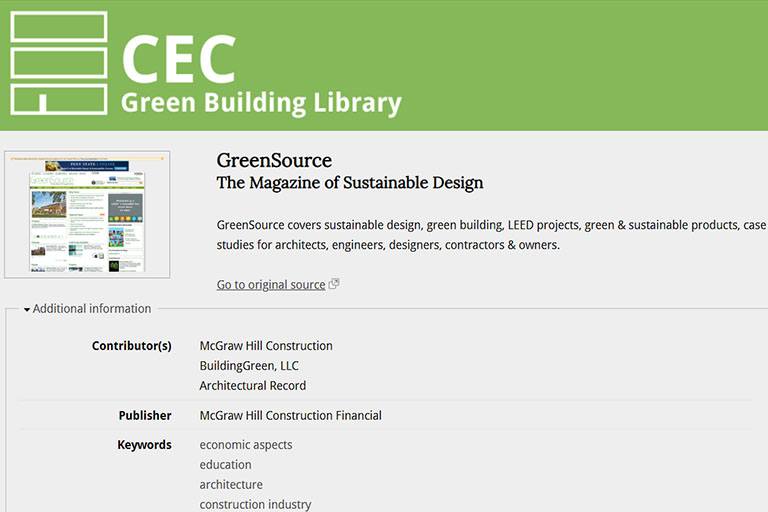Screen dimensions: 768x512
Task: Click the 'architecture' keyword
Action: pos(231,485)
